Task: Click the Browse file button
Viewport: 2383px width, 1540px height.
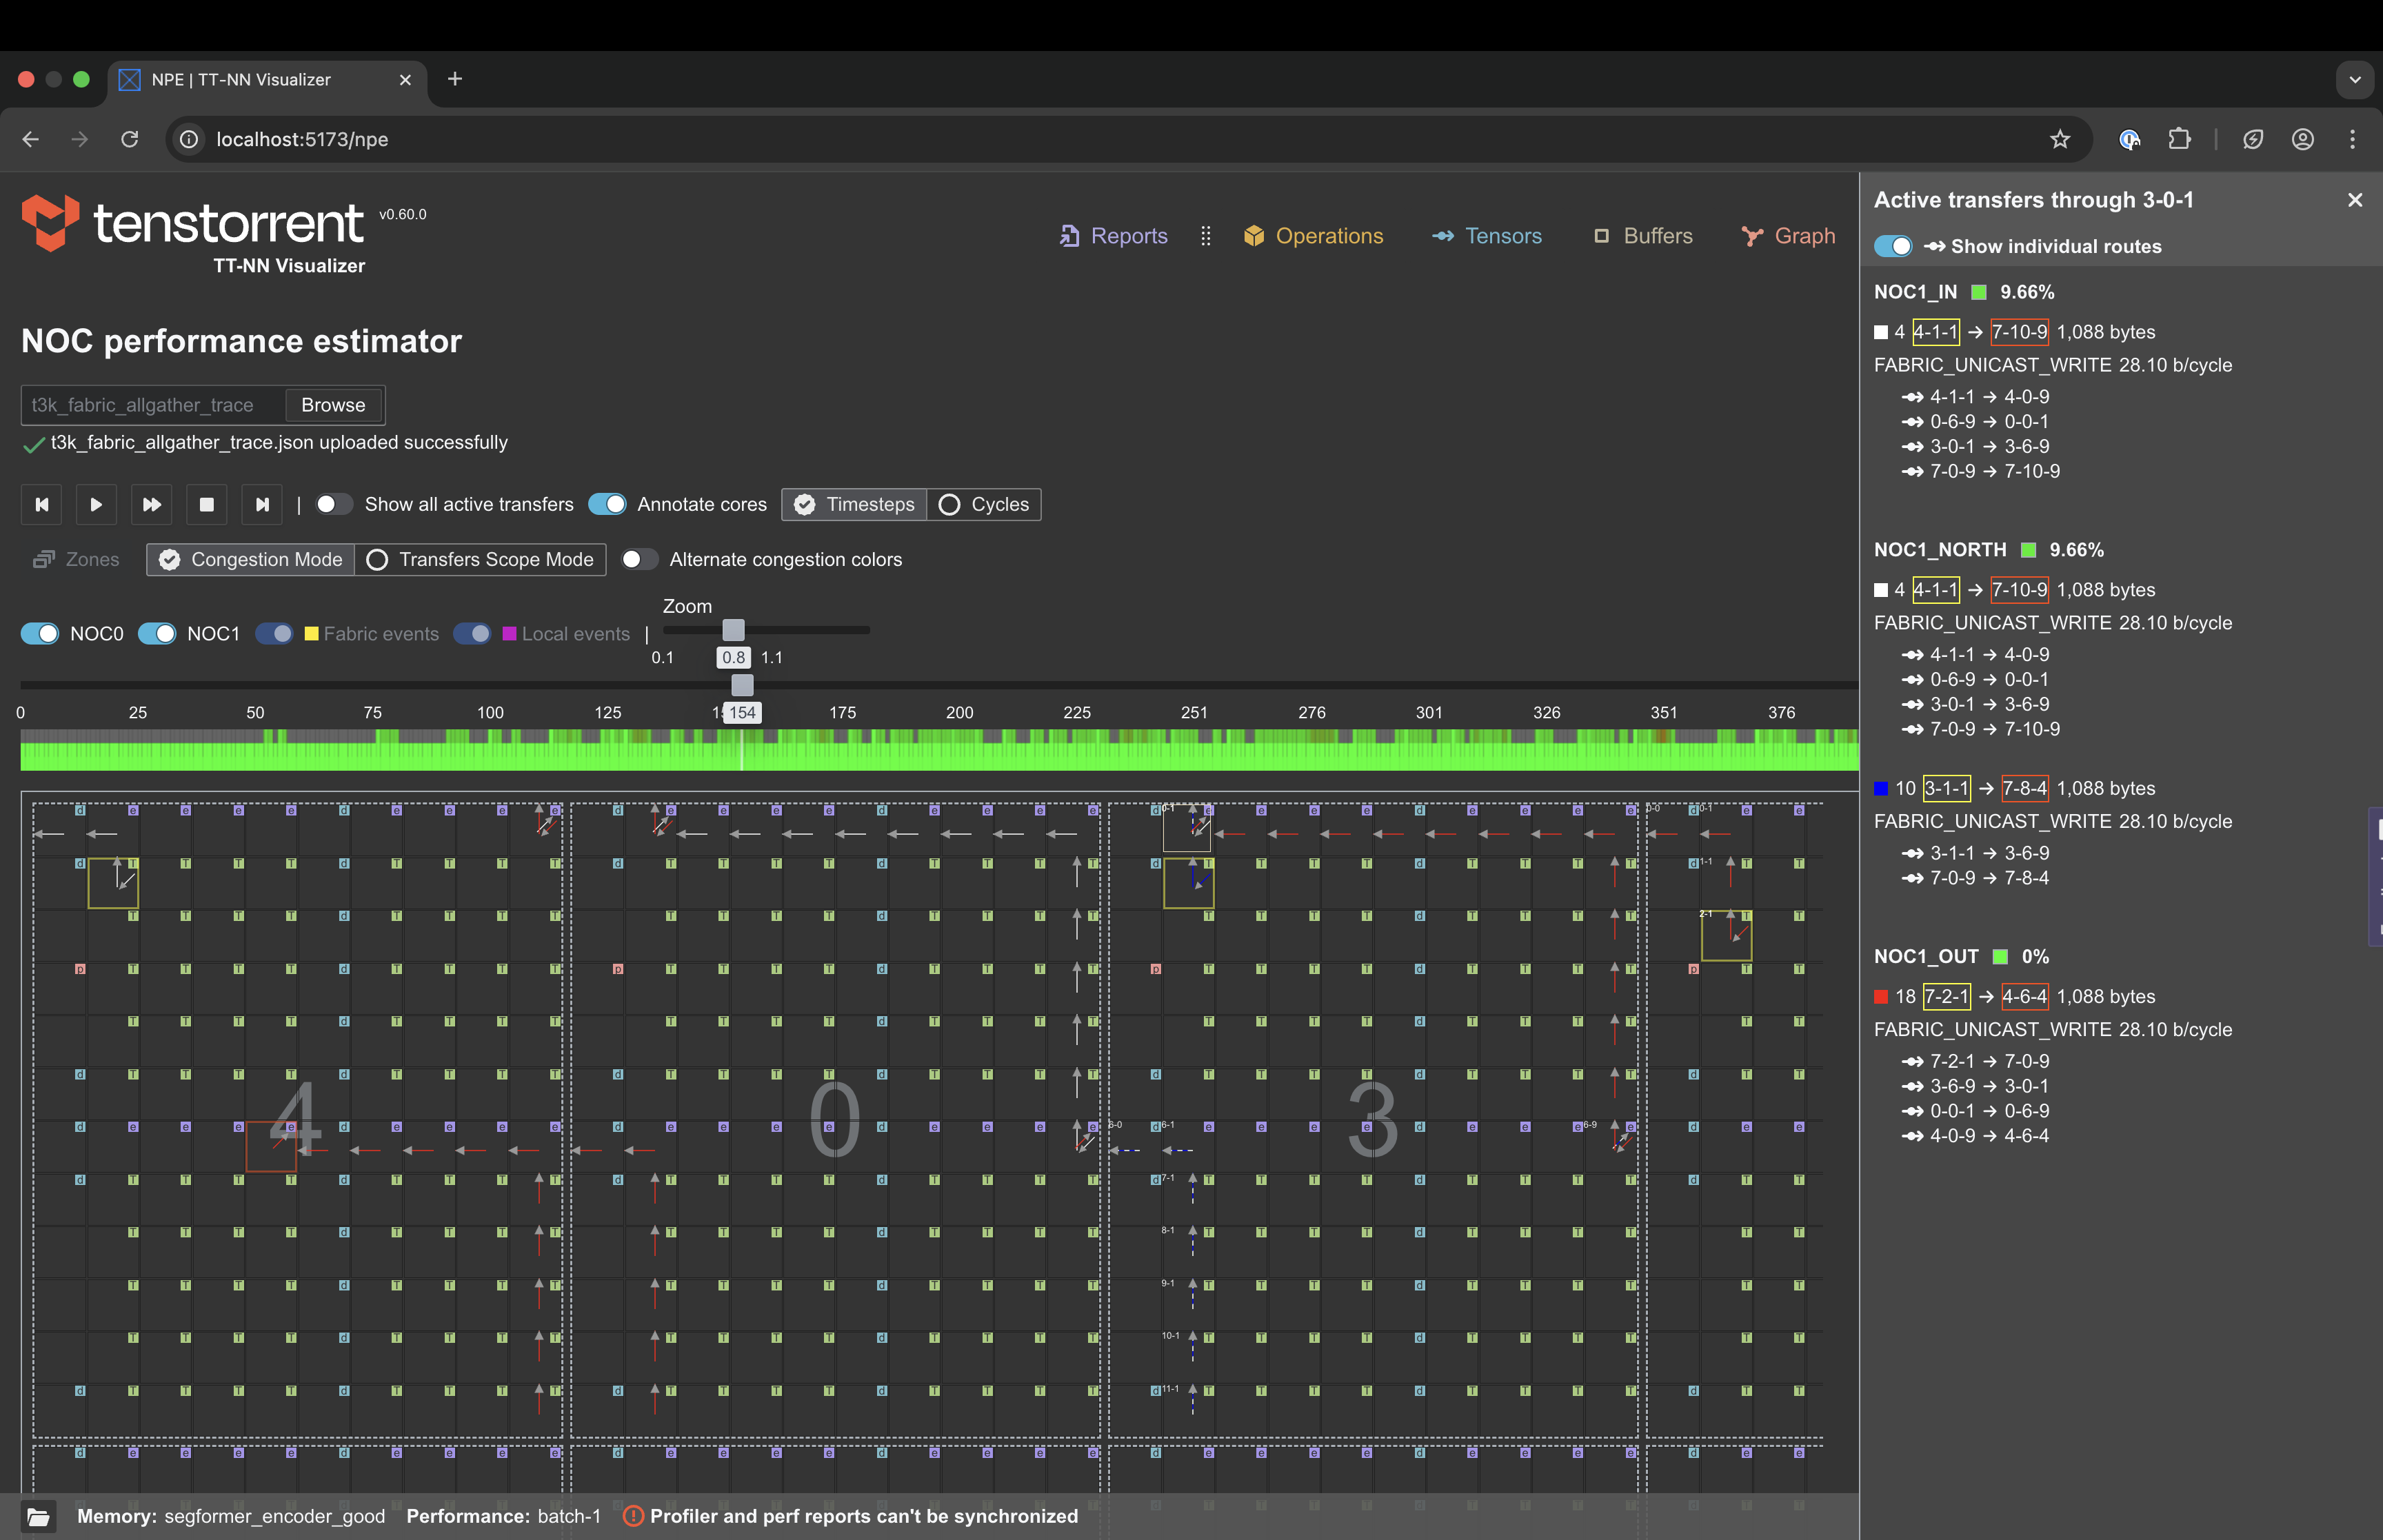Action: pyautogui.click(x=333, y=405)
